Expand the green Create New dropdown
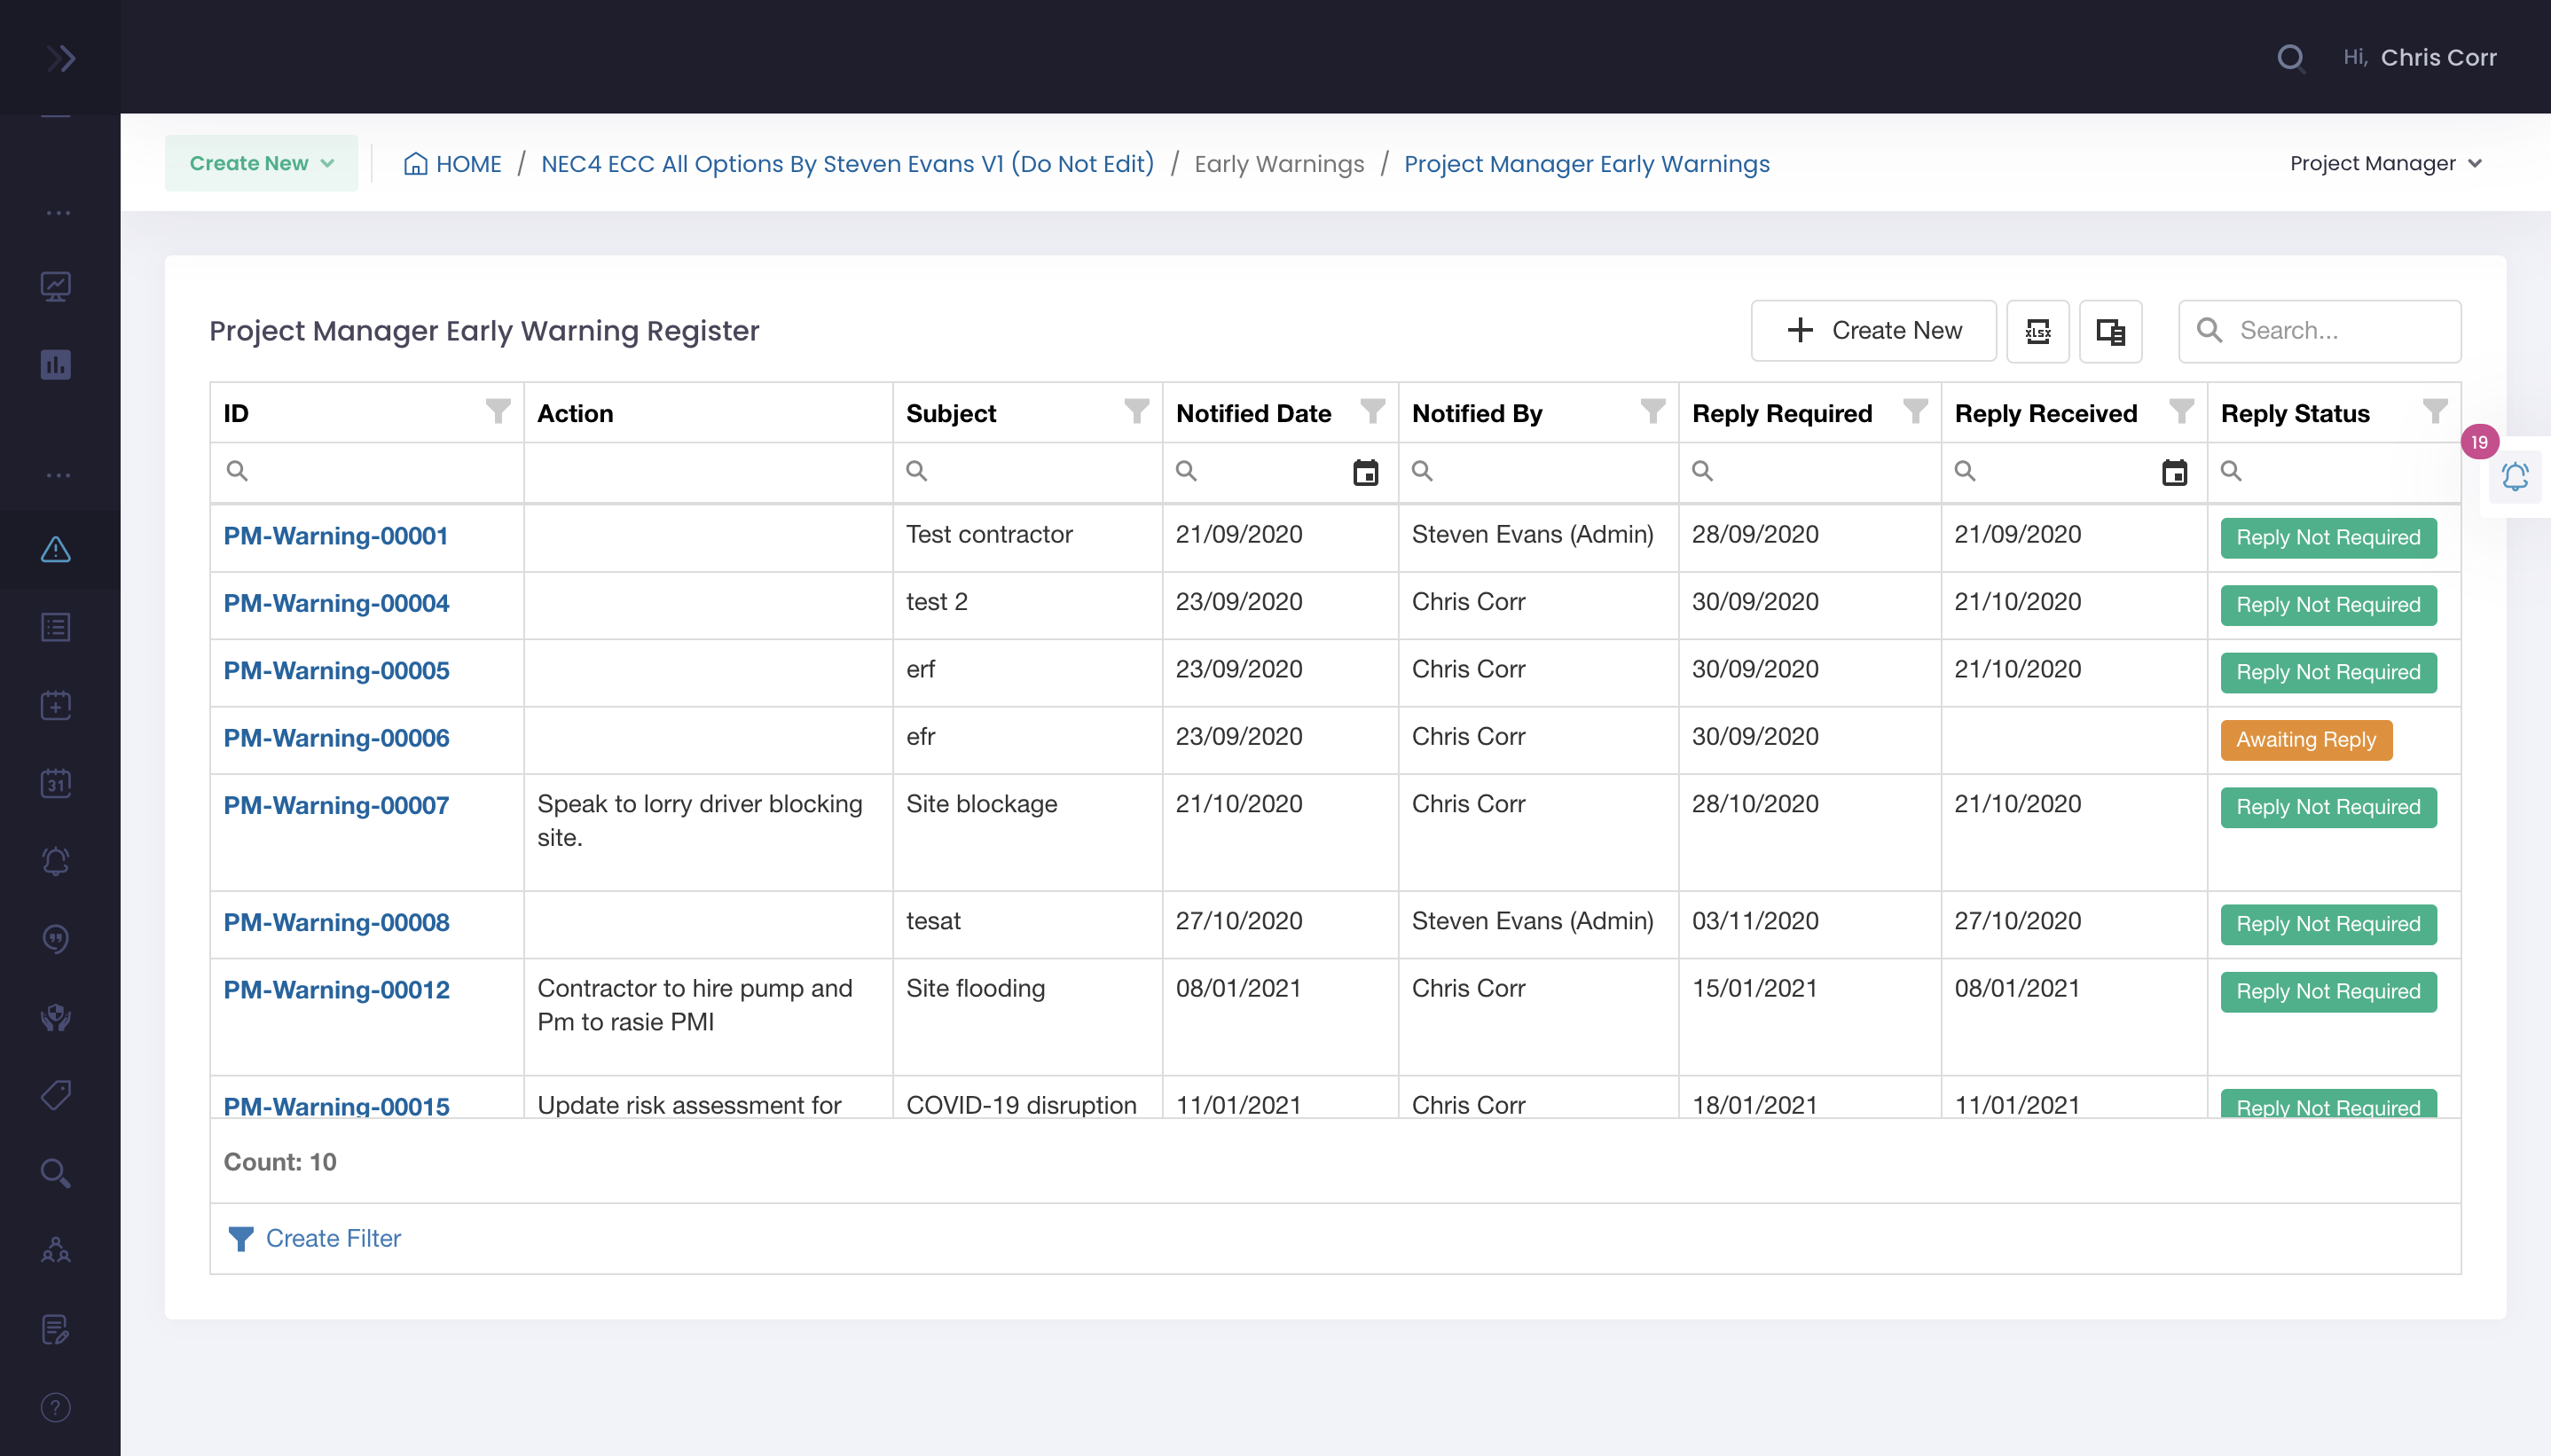This screenshot has height=1456, width=2551. point(261,163)
